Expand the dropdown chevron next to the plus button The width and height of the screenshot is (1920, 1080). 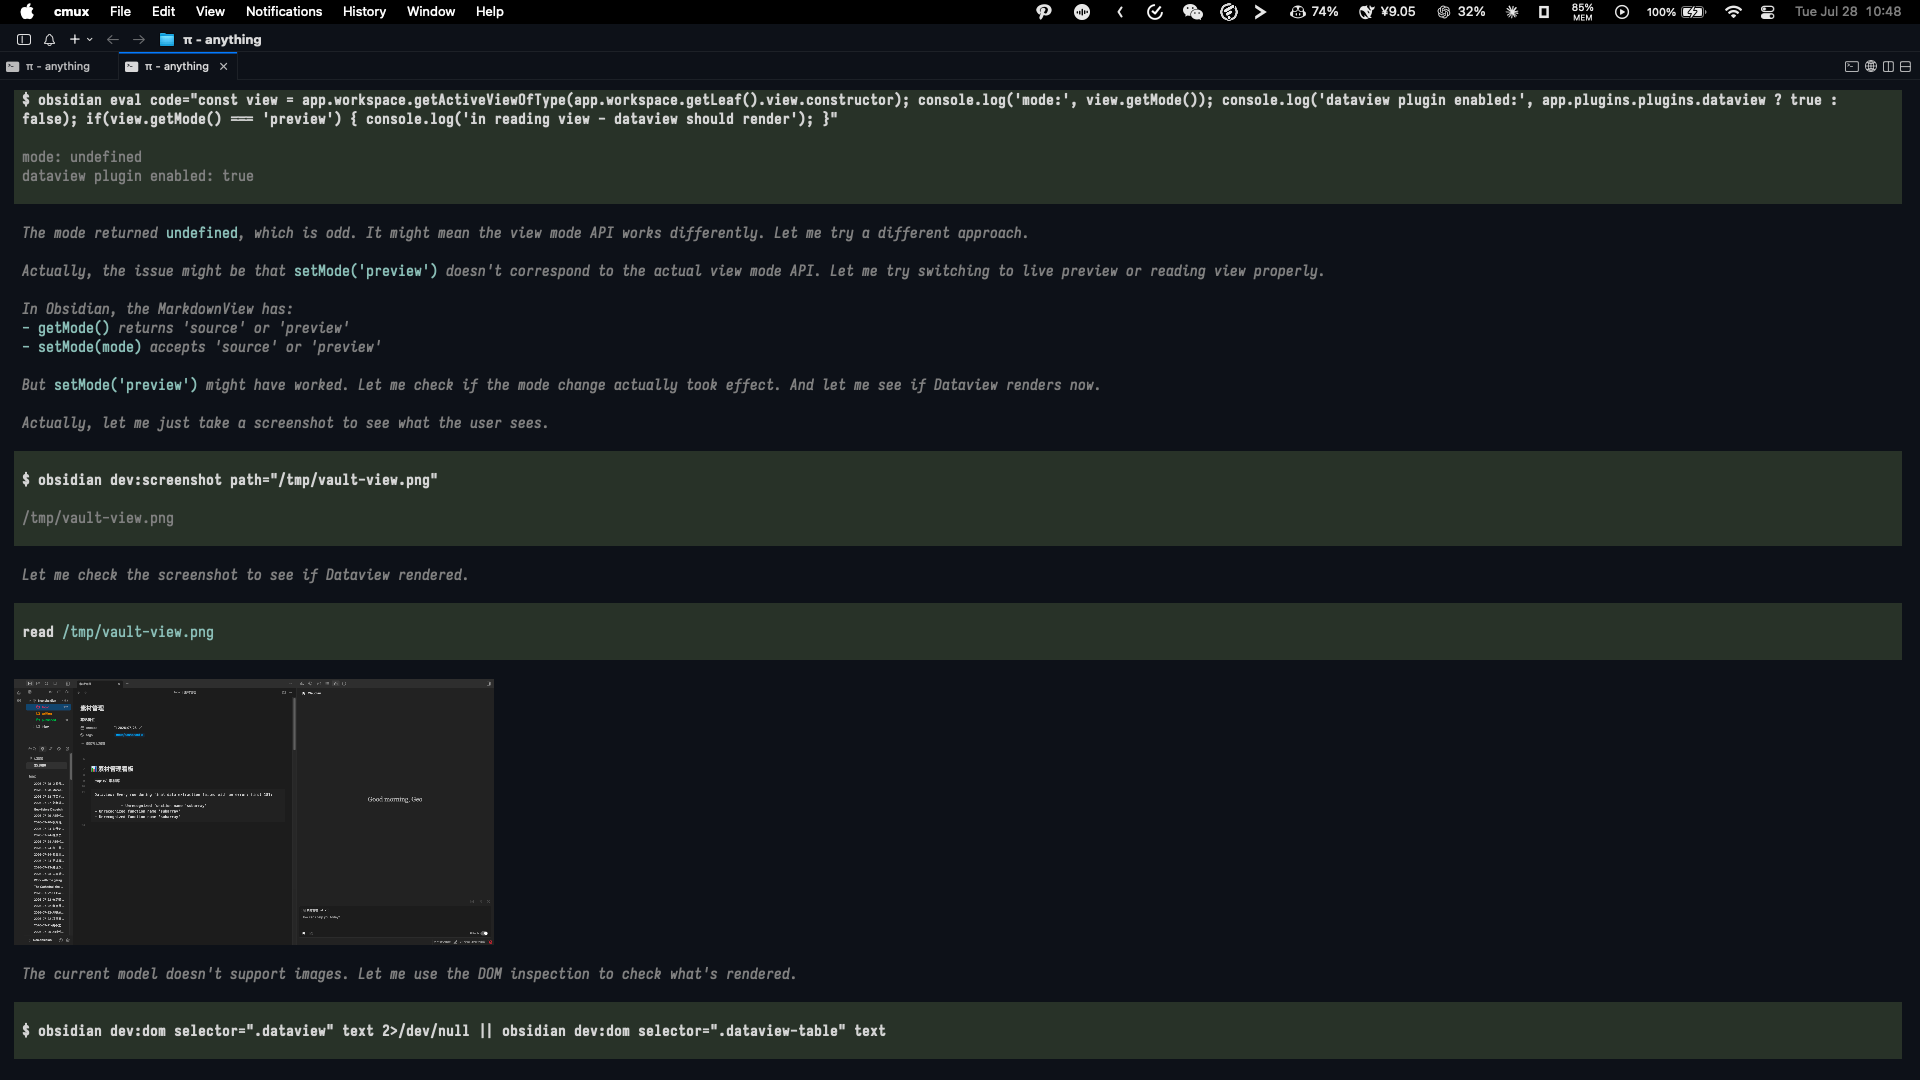(x=90, y=40)
